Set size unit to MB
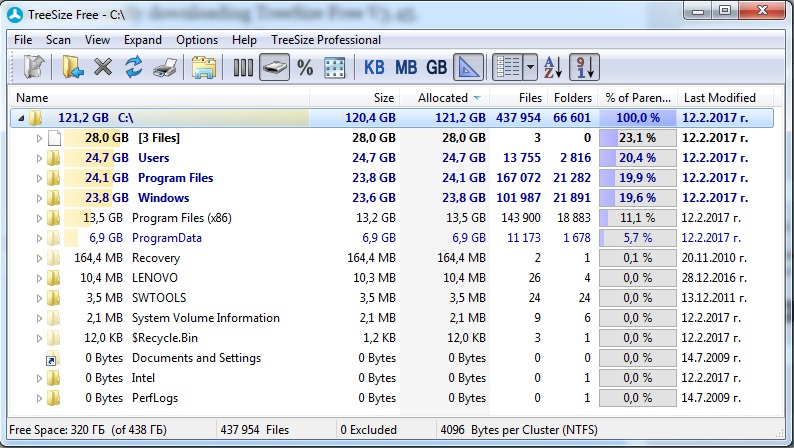 click(x=406, y=67)
